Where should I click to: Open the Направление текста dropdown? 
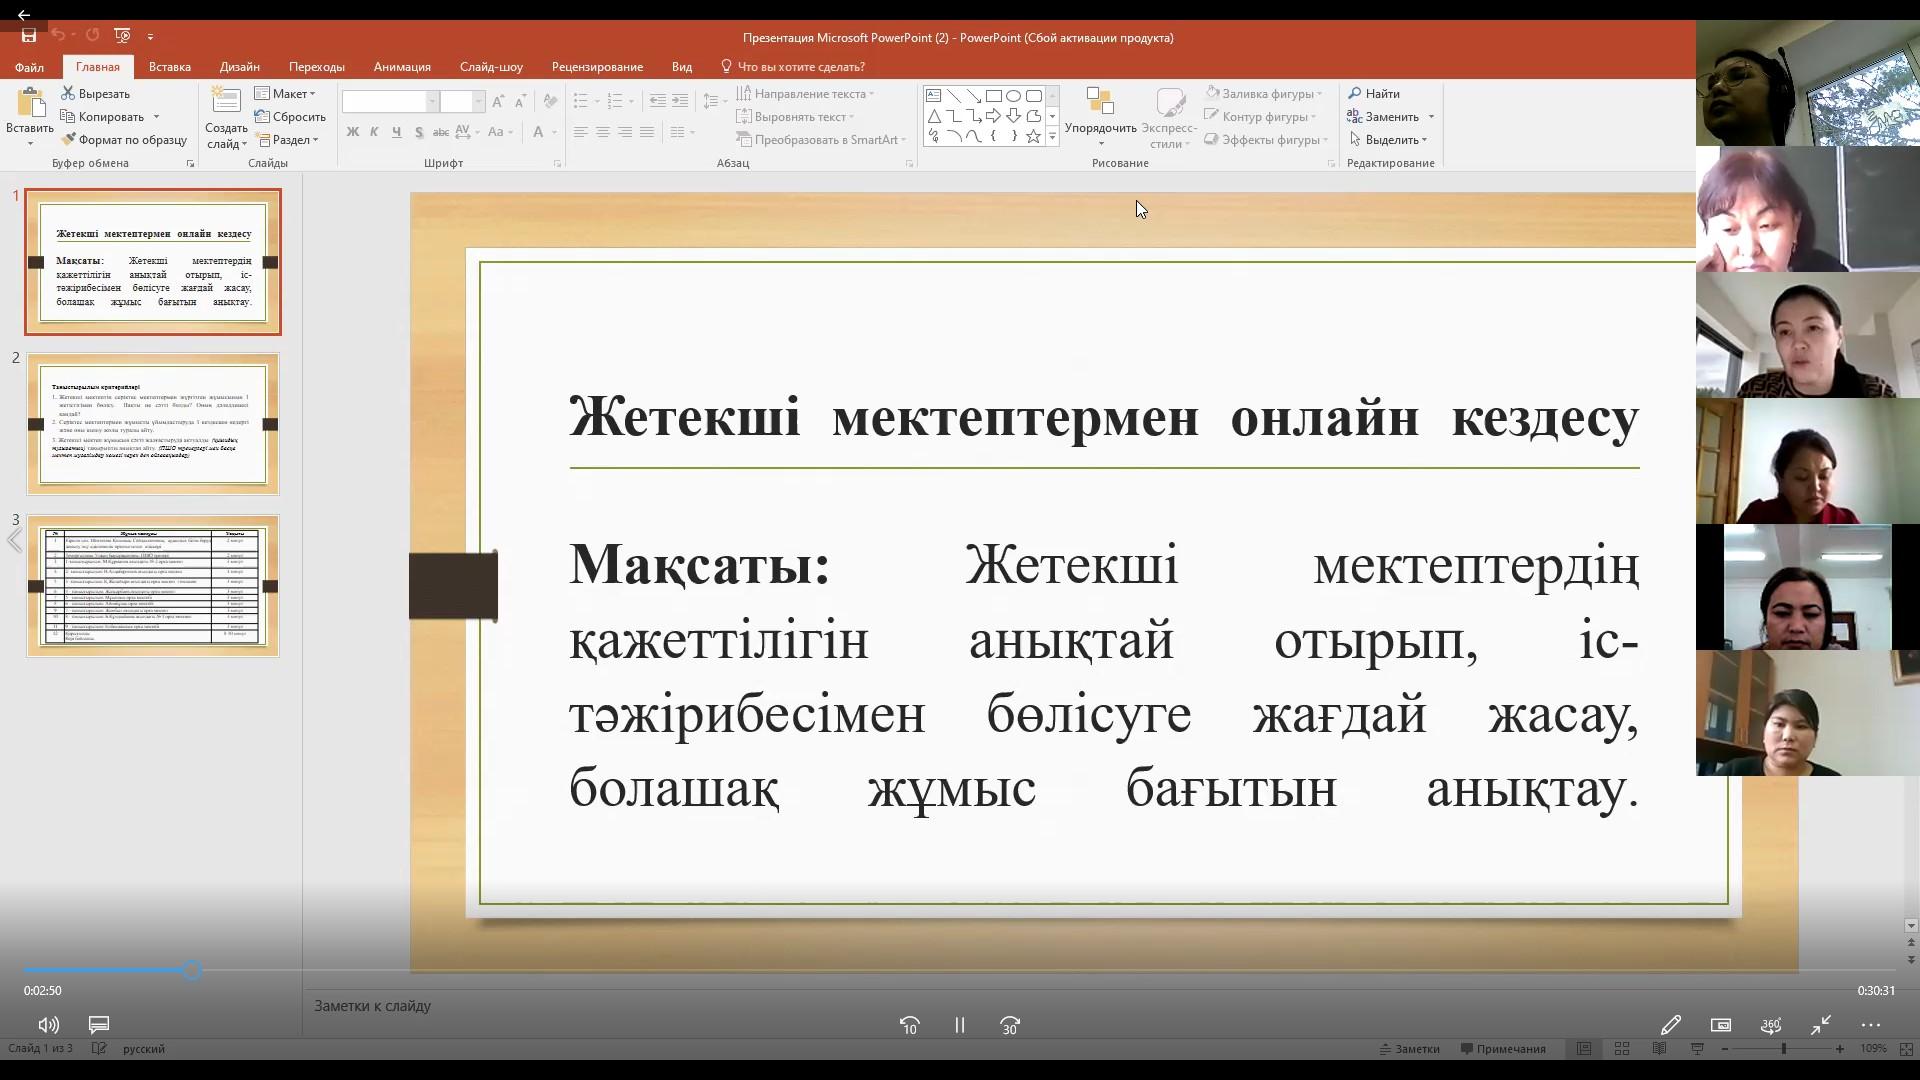point(806,94)
